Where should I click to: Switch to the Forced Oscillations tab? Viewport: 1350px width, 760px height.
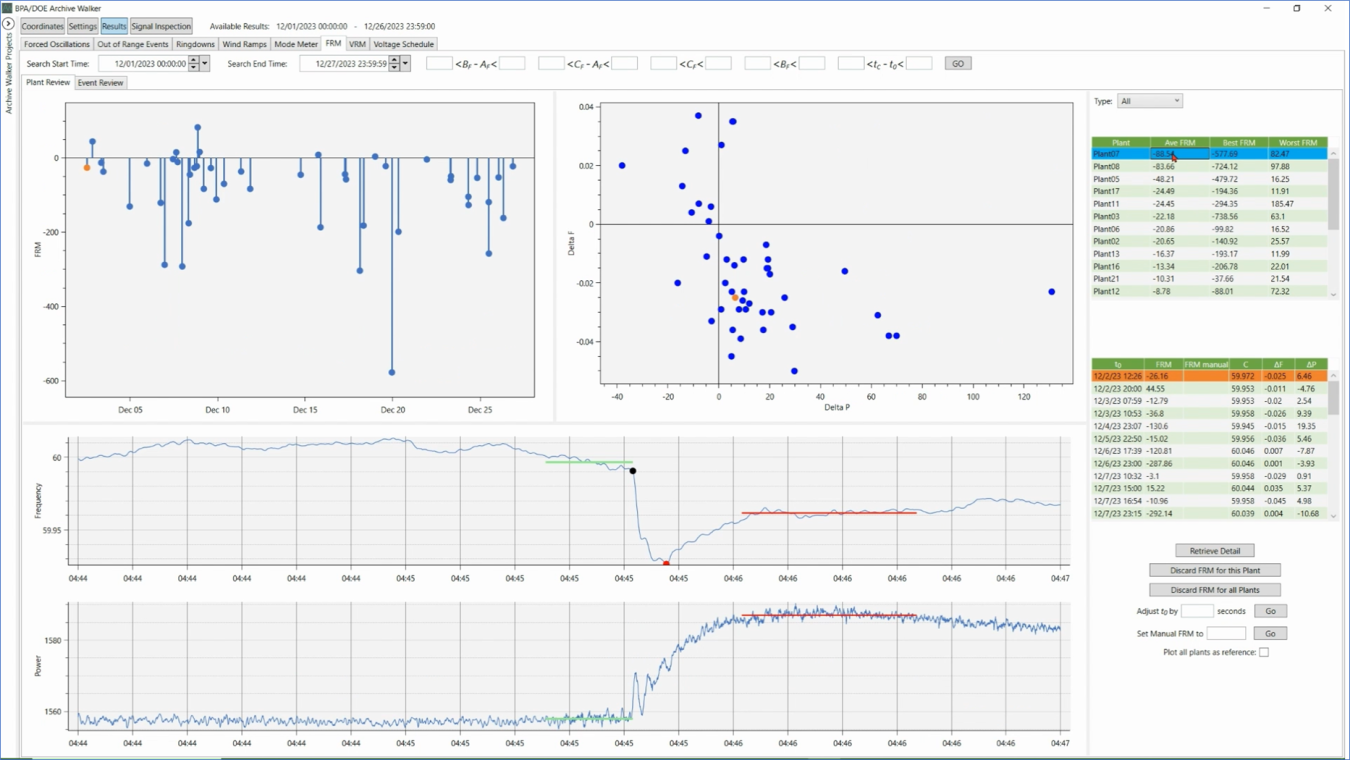56,44
